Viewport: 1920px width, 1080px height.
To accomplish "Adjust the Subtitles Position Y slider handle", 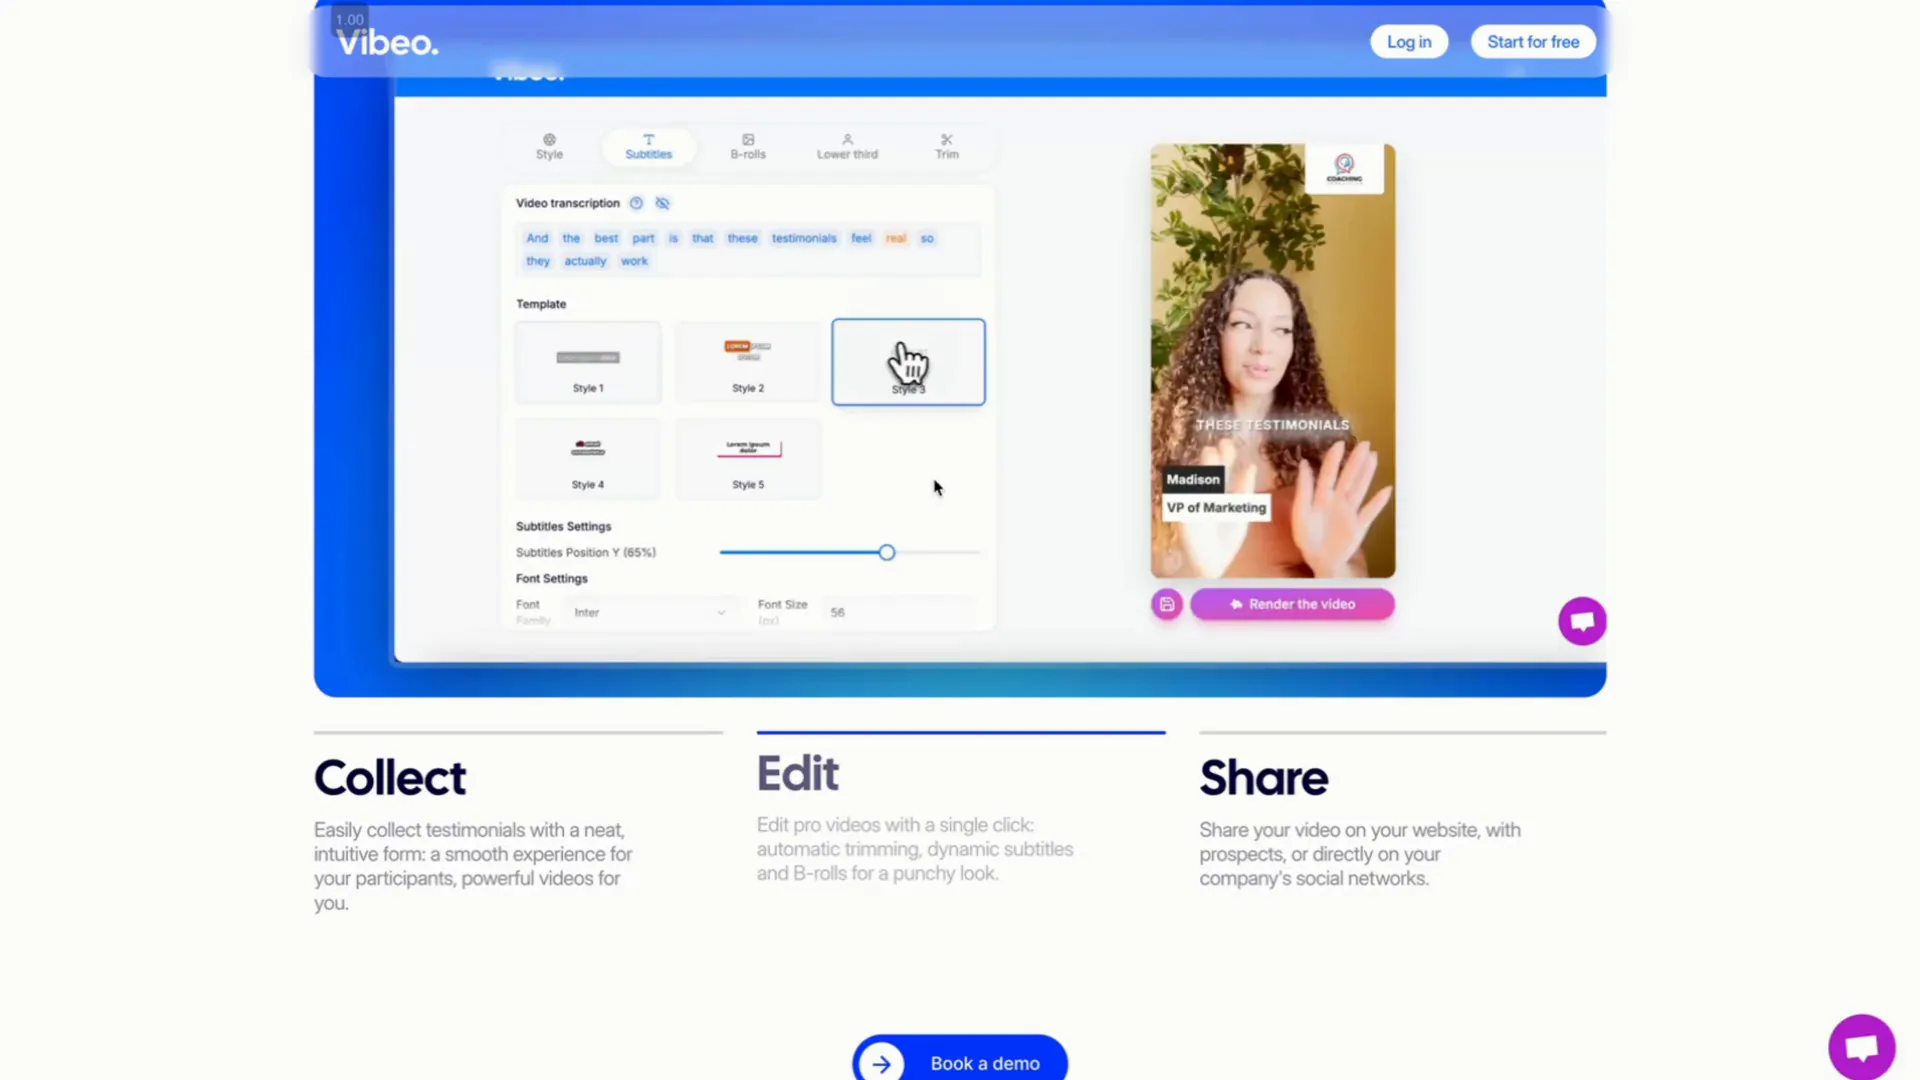I will 887,552.
